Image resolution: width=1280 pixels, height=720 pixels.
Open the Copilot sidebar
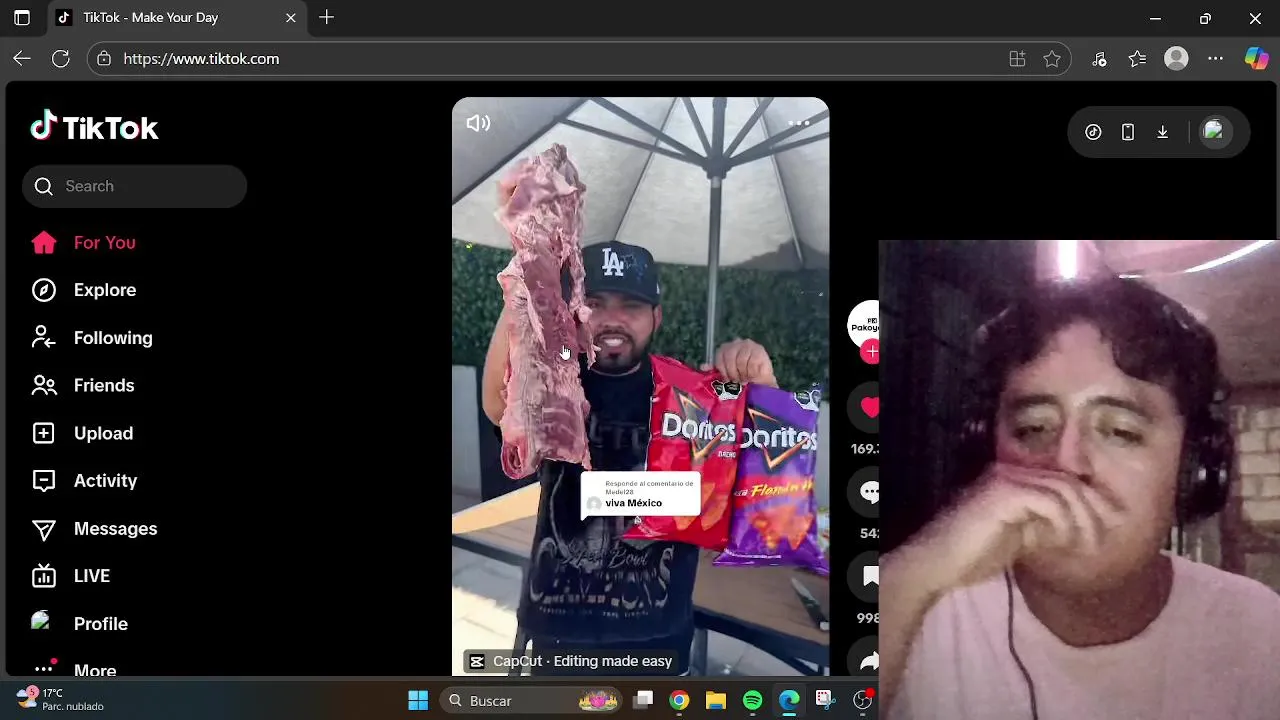tap(1256, 59)
